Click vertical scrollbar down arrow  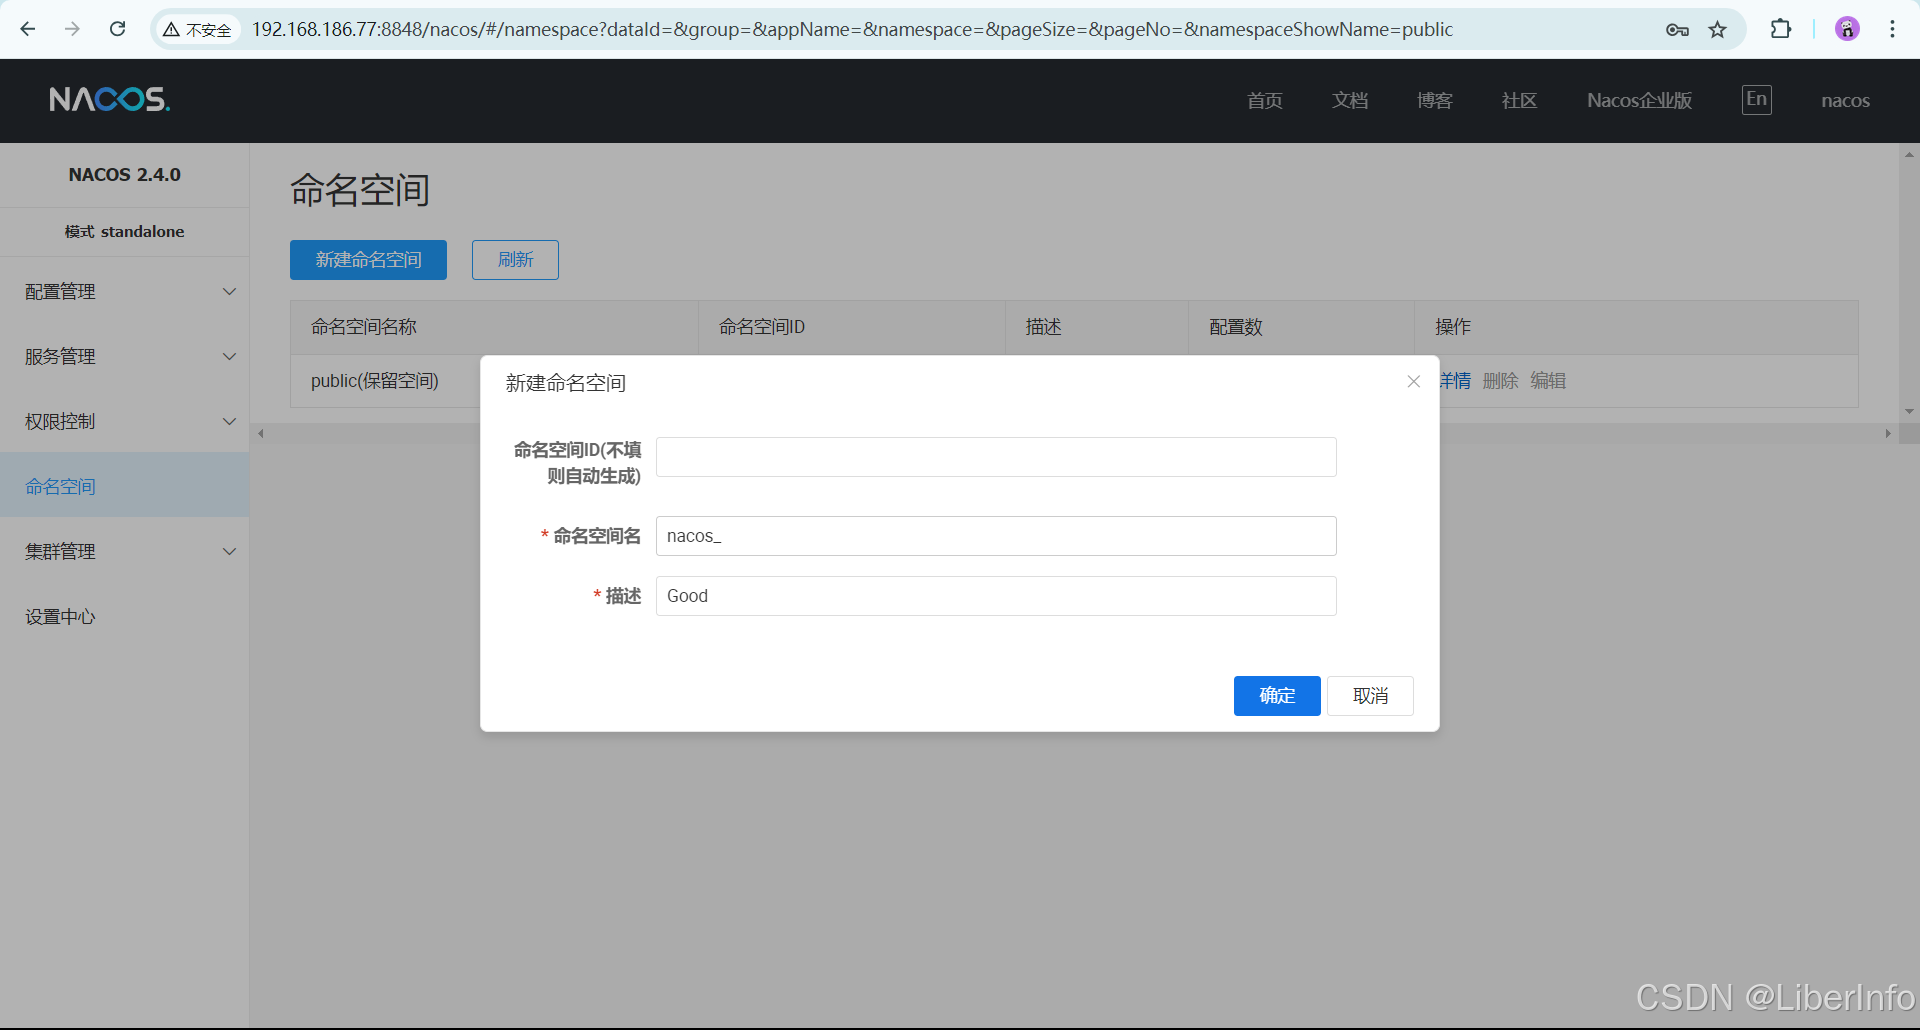point(1909,411)
